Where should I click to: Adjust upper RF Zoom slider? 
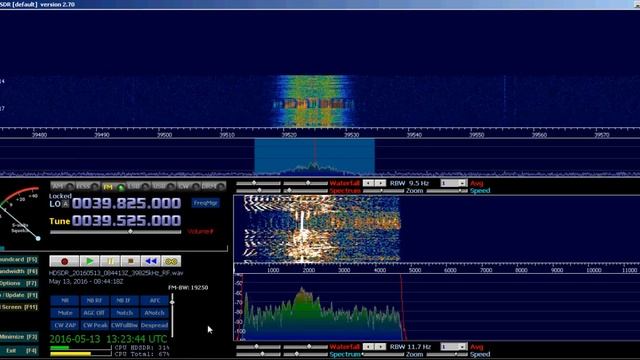[x=382, y=191]
